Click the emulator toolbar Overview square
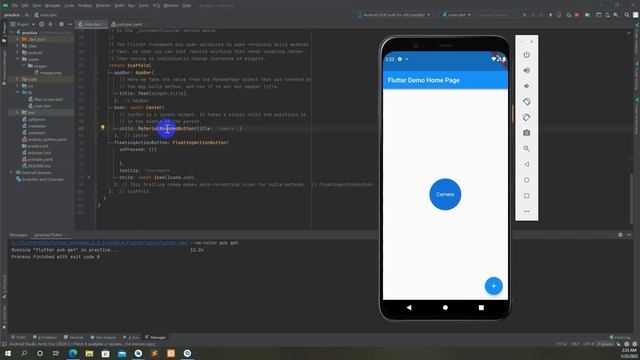The width and height of the screenshot is (640, 360). tap(527, 196)
